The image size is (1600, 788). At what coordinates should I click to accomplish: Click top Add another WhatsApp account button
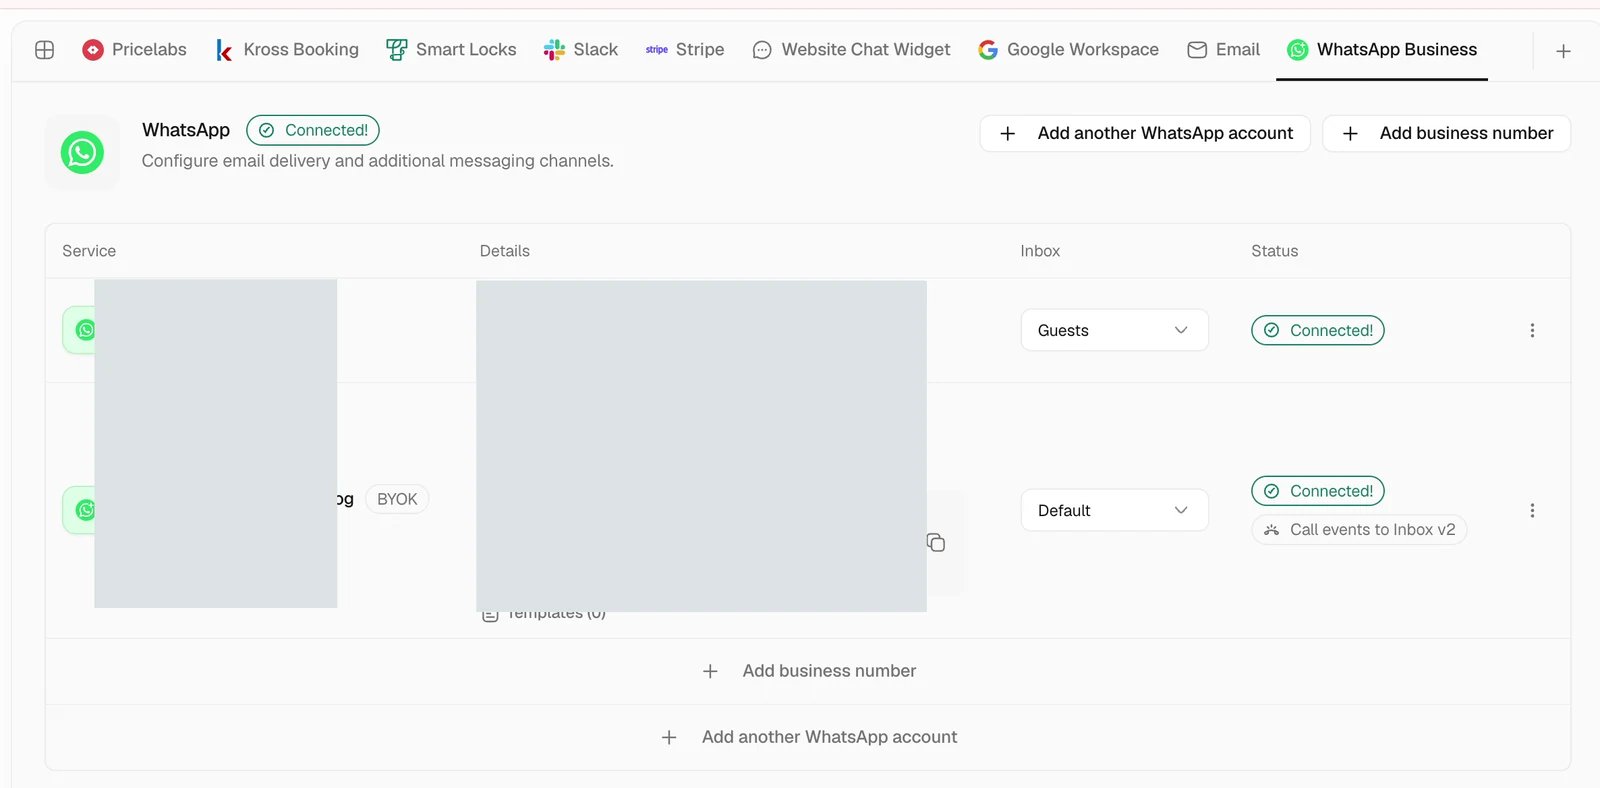click(1145, 133)
